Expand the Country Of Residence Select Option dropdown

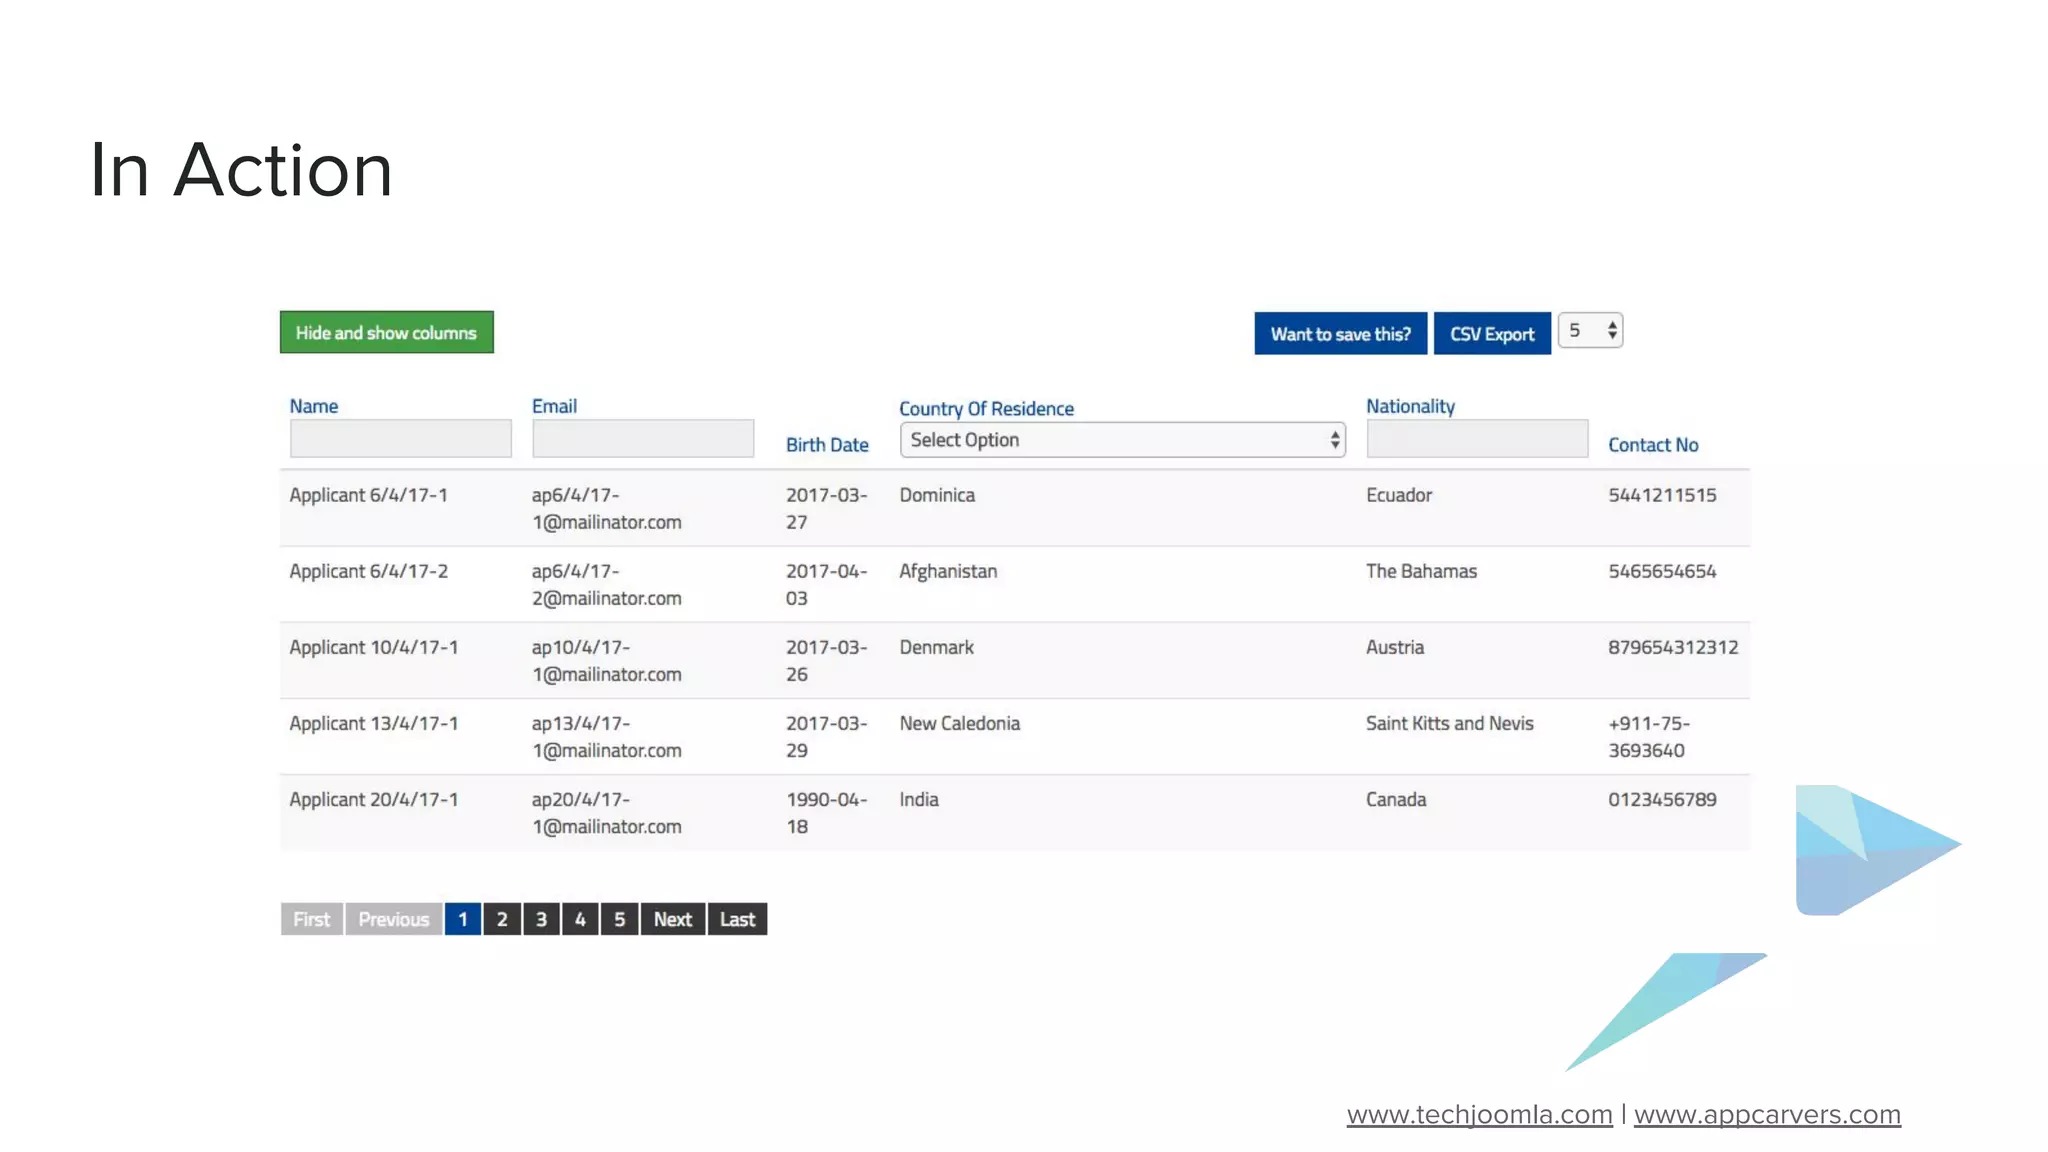(x=1121, y=440)
